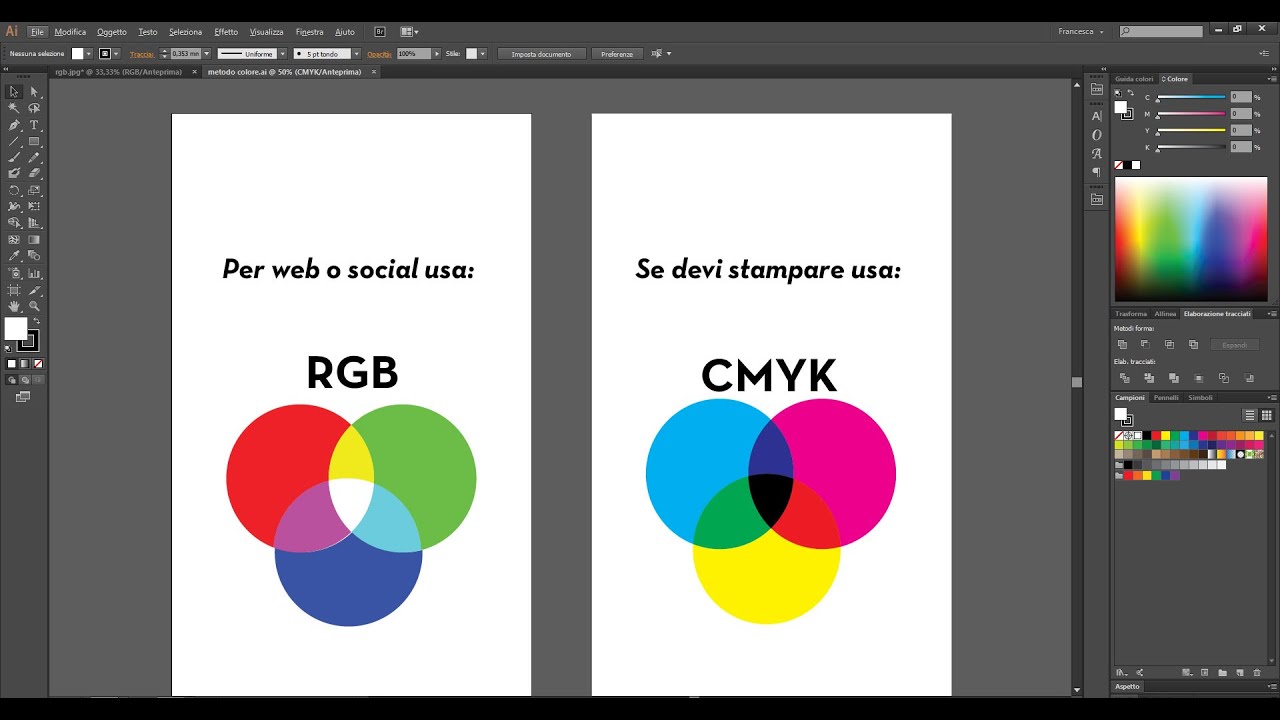Viewport: 1280px width, 720px height.
Task: Select the Scale tool
Action: (x=34, y=190)
